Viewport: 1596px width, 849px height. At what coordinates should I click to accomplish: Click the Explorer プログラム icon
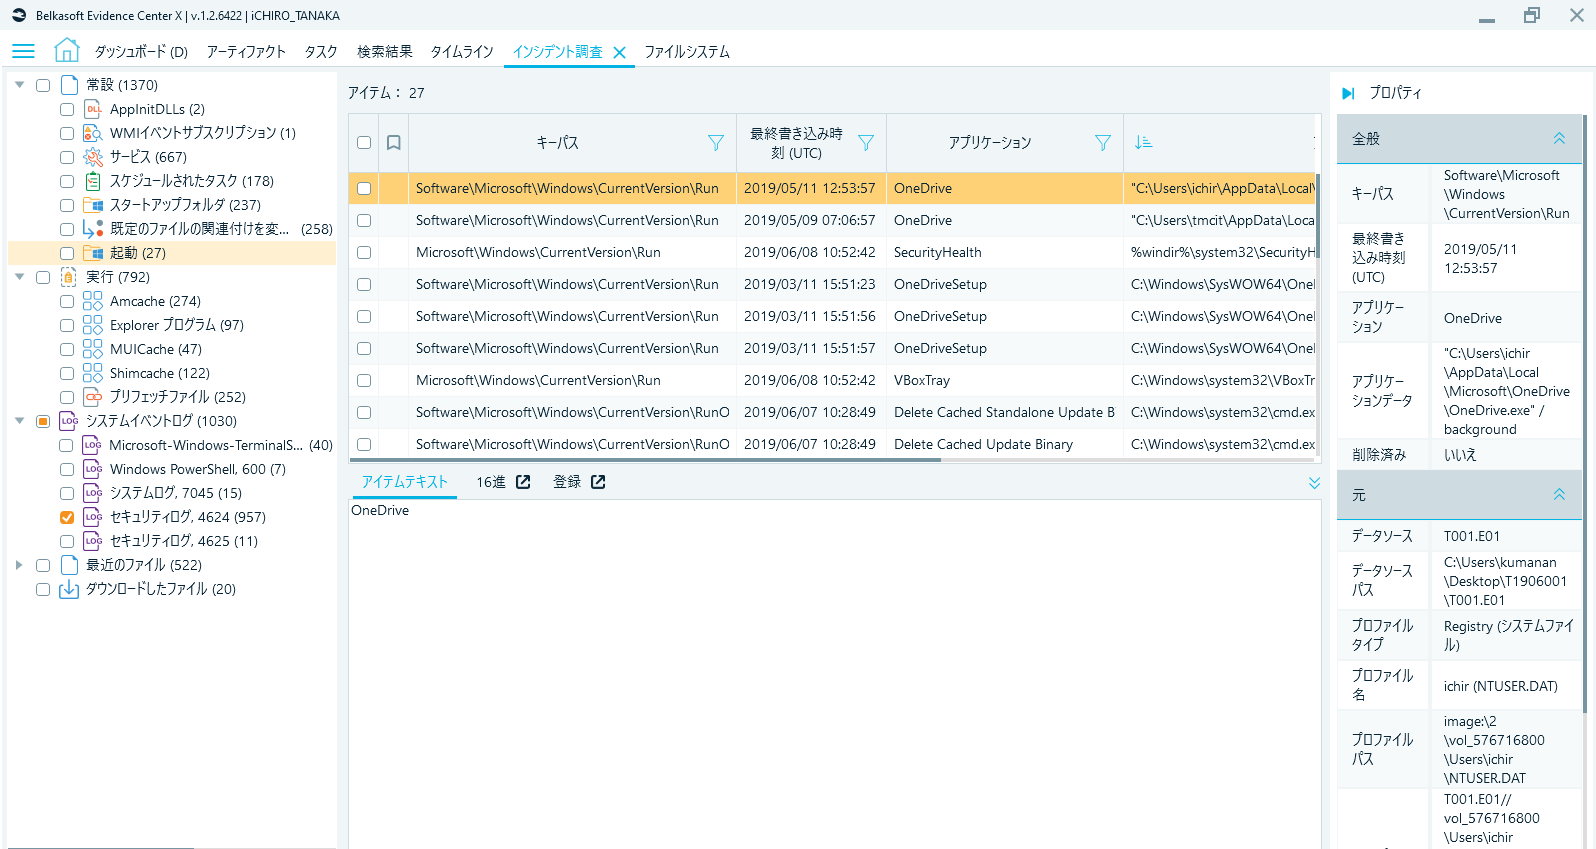93,325
